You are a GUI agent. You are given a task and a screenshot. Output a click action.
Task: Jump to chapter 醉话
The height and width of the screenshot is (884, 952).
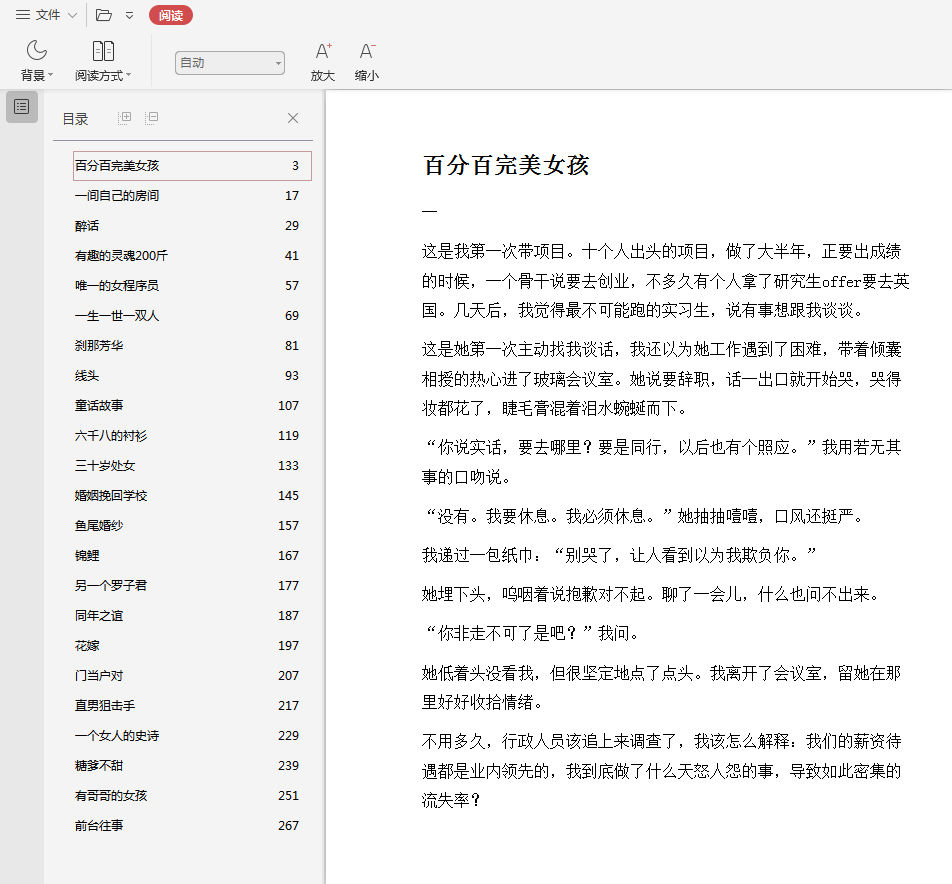coord(87,226)
